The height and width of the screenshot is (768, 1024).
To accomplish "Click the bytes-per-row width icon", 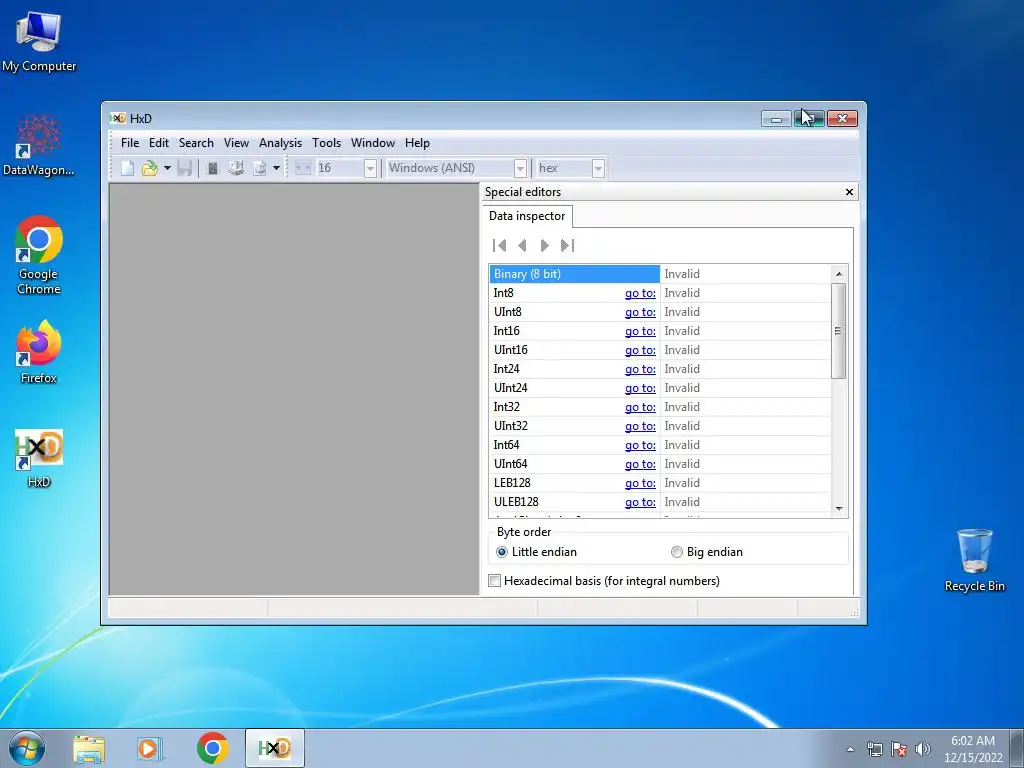I will [302, 168].
